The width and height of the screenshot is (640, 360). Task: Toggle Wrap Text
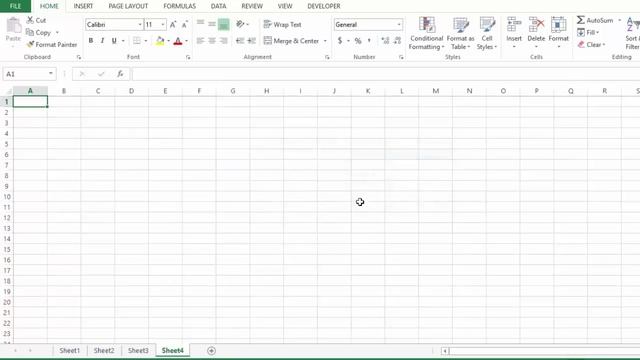[282, 24]
